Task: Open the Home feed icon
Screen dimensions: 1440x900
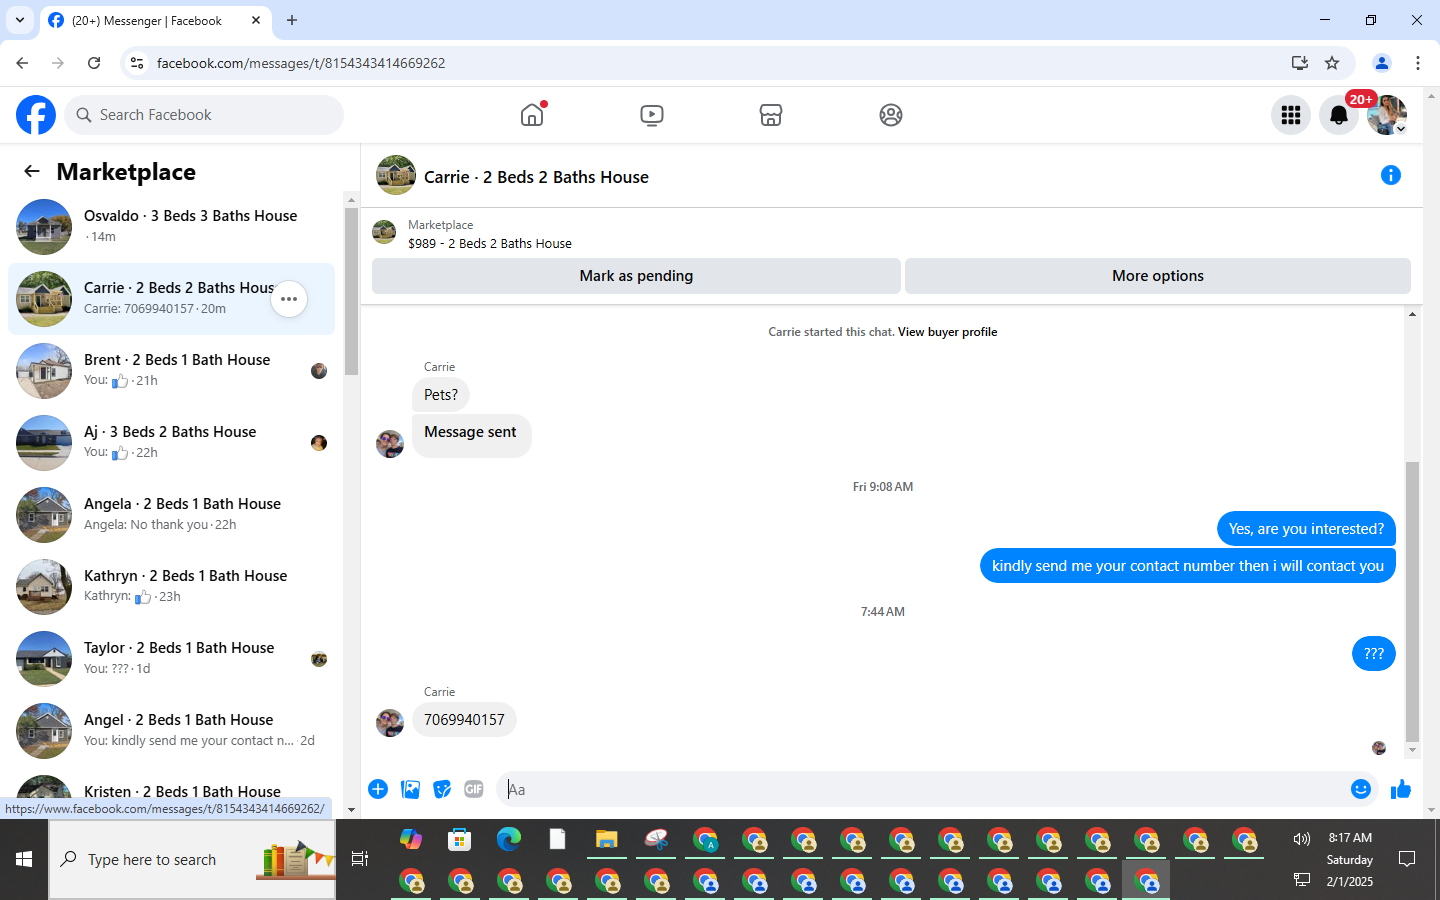Action: (532, 115)
